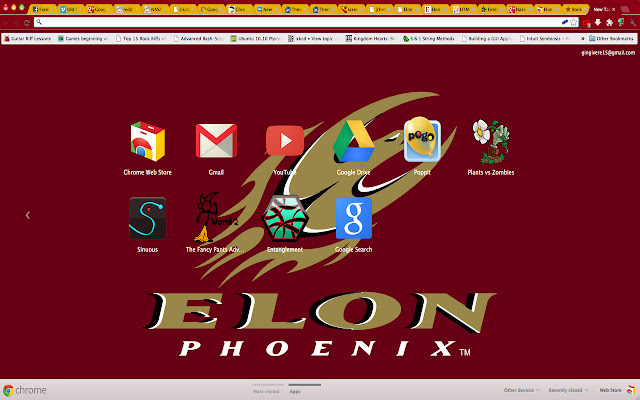
Task: Open the Kingdom Hearts bookmark
Action: [371, 39]
